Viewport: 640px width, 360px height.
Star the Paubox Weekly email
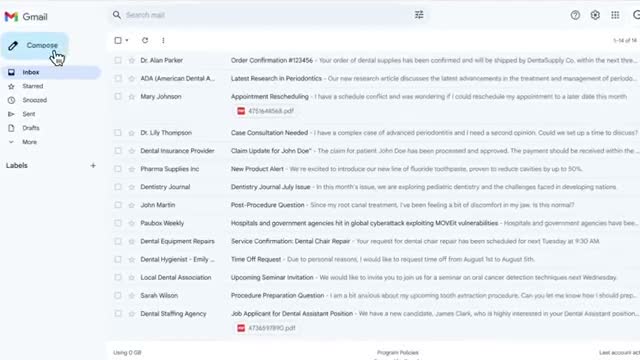131,223
